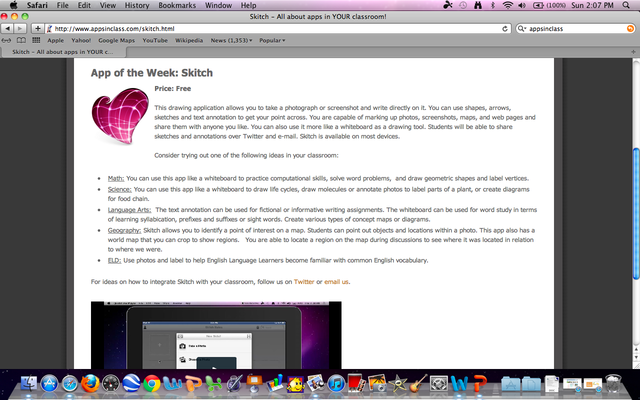Open the Safari menu

(37, 5)
